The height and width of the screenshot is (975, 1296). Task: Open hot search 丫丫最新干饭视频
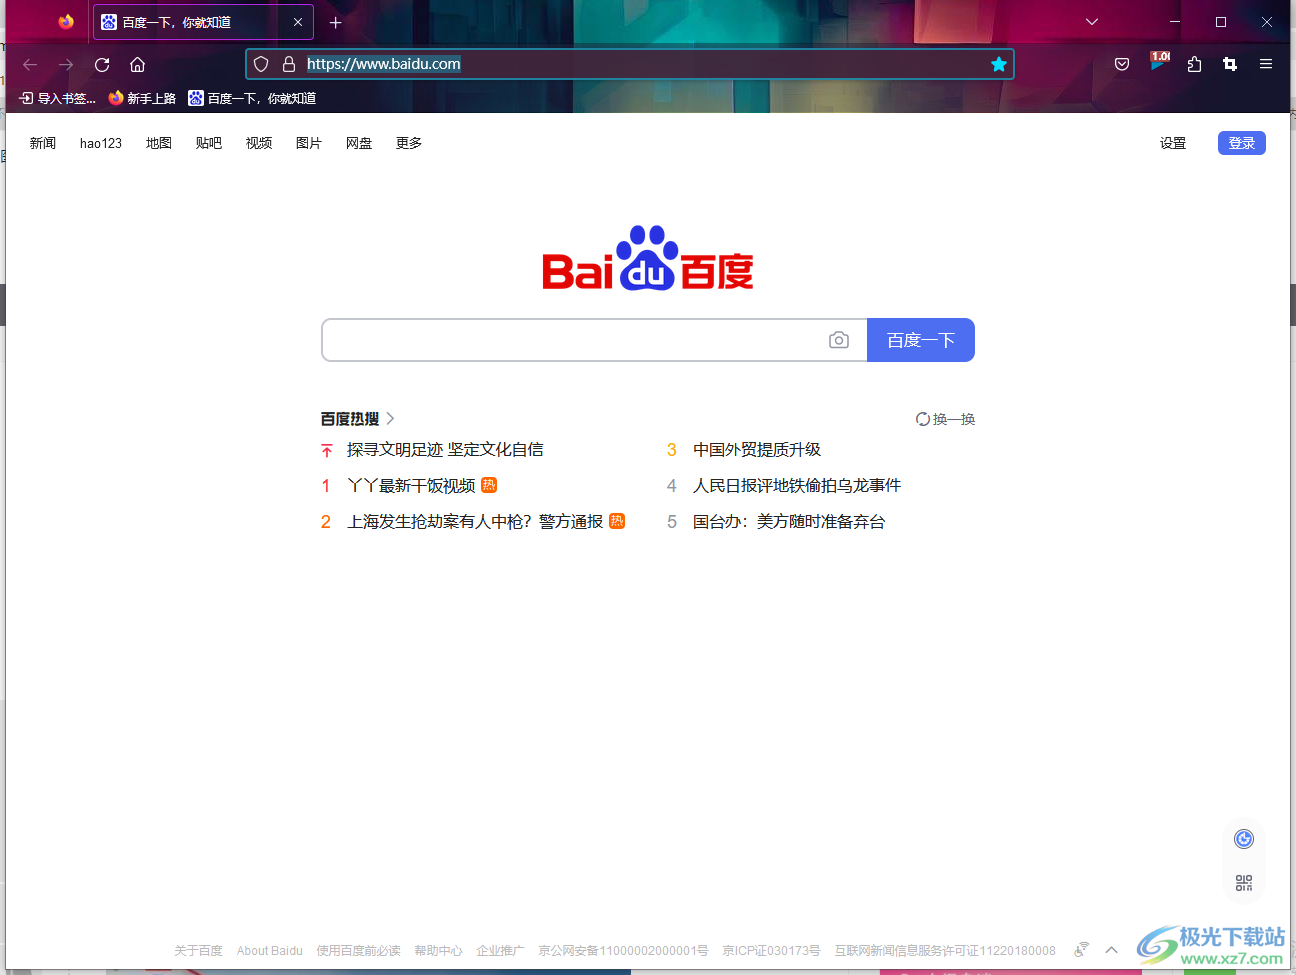pos(411,486)
